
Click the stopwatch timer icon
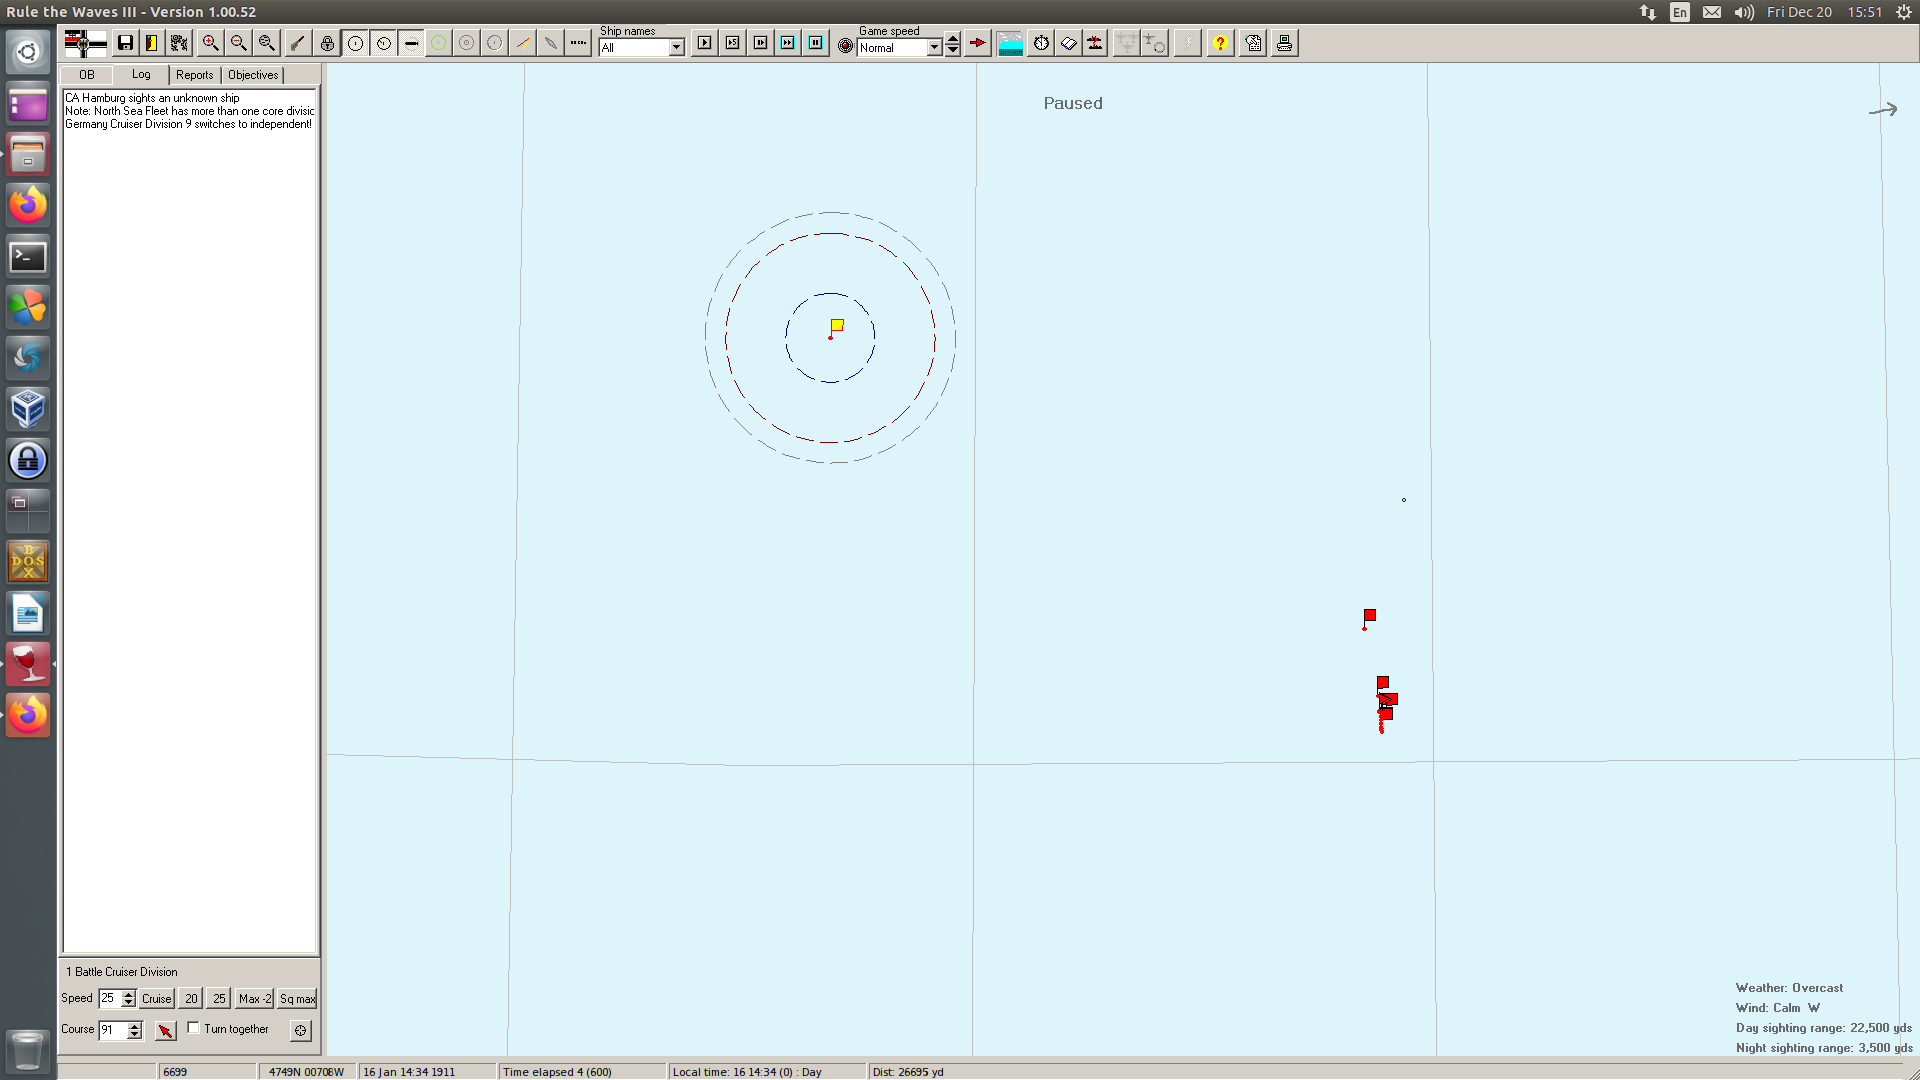click(x=1041, y=43)
